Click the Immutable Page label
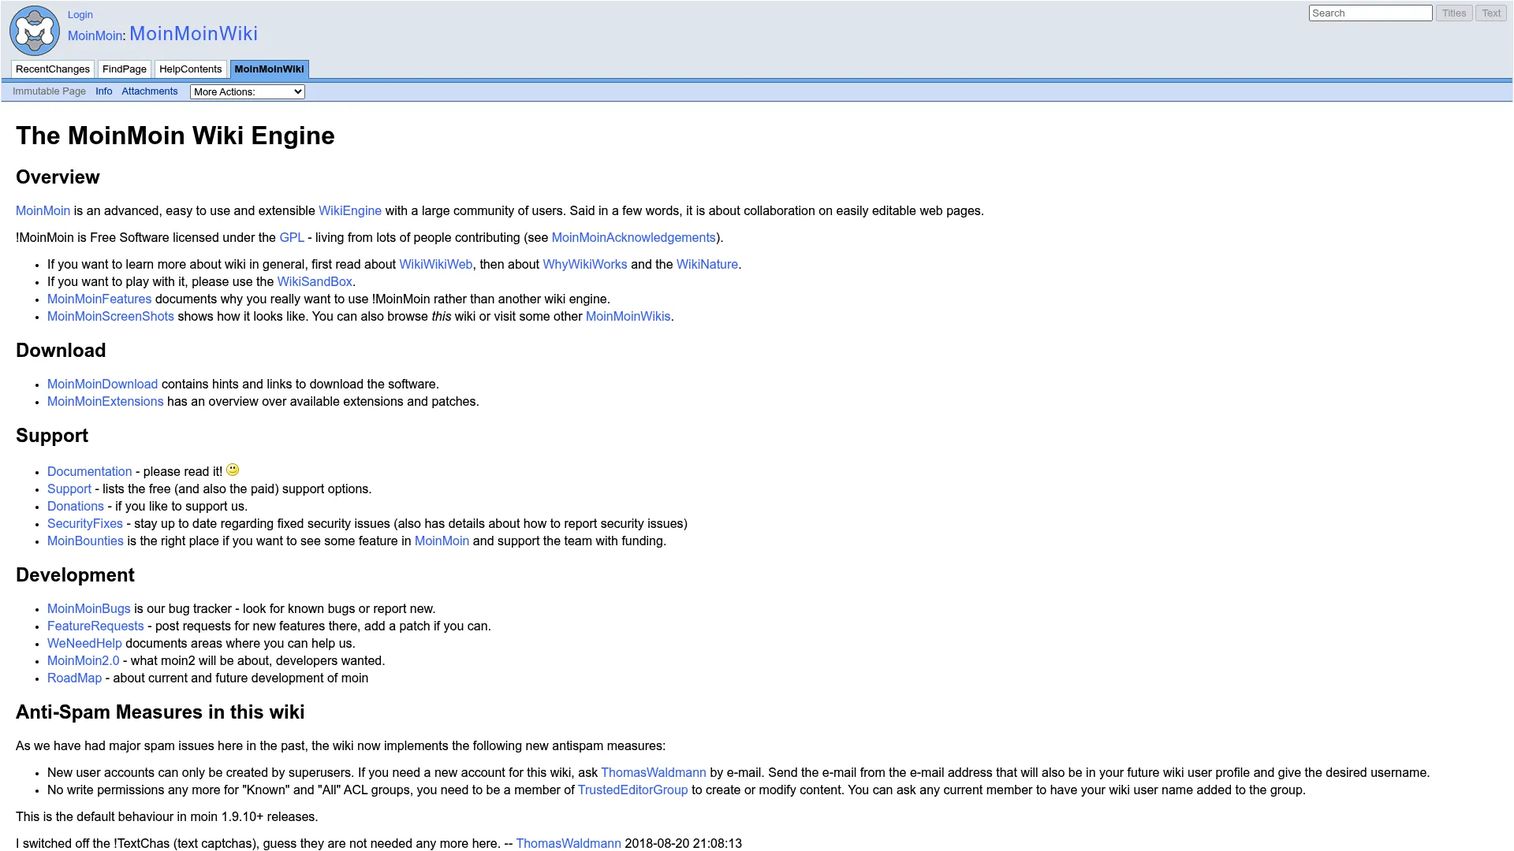1514x851 pixels. [49, 91]
